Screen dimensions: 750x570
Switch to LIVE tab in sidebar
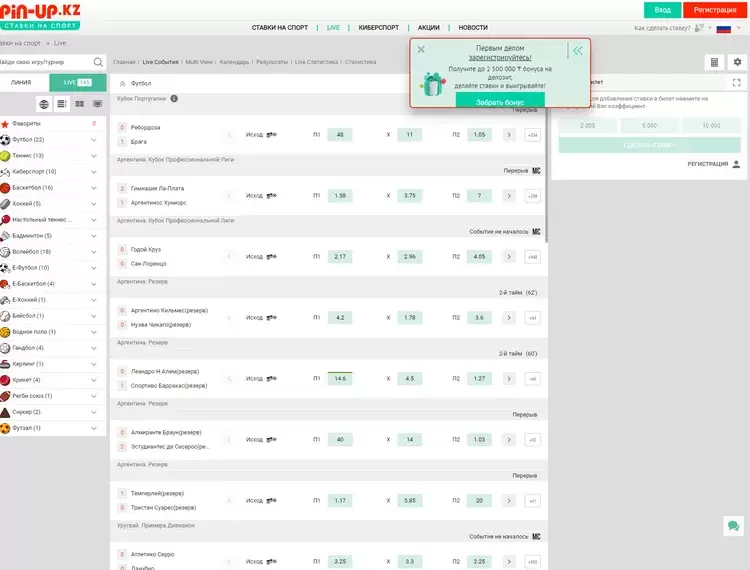pyautogui.click(x=77, y=82)
